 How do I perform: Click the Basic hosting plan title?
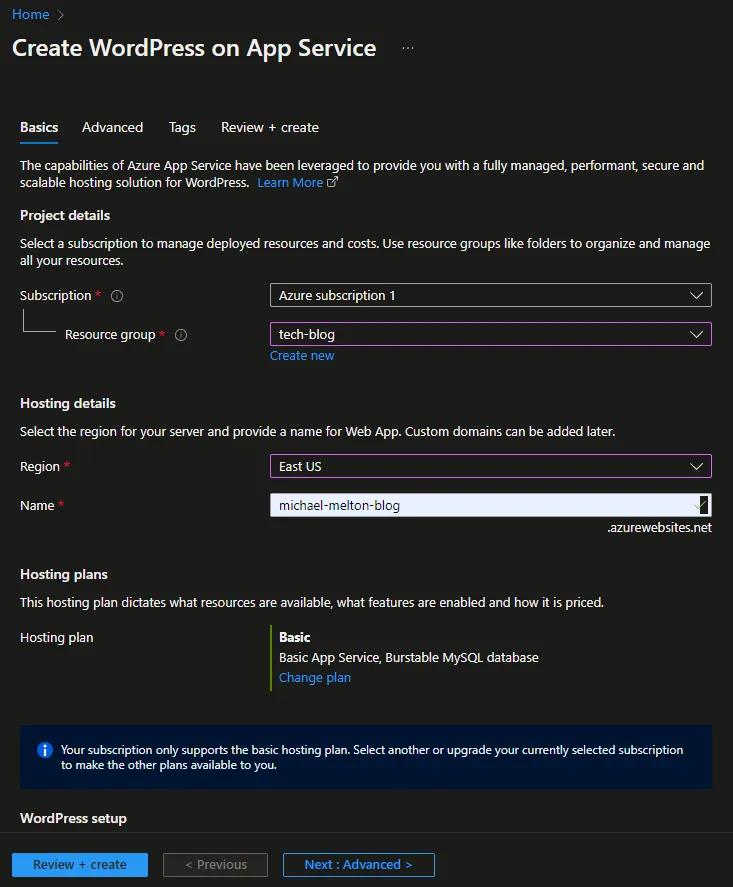[x=295, y=638]
